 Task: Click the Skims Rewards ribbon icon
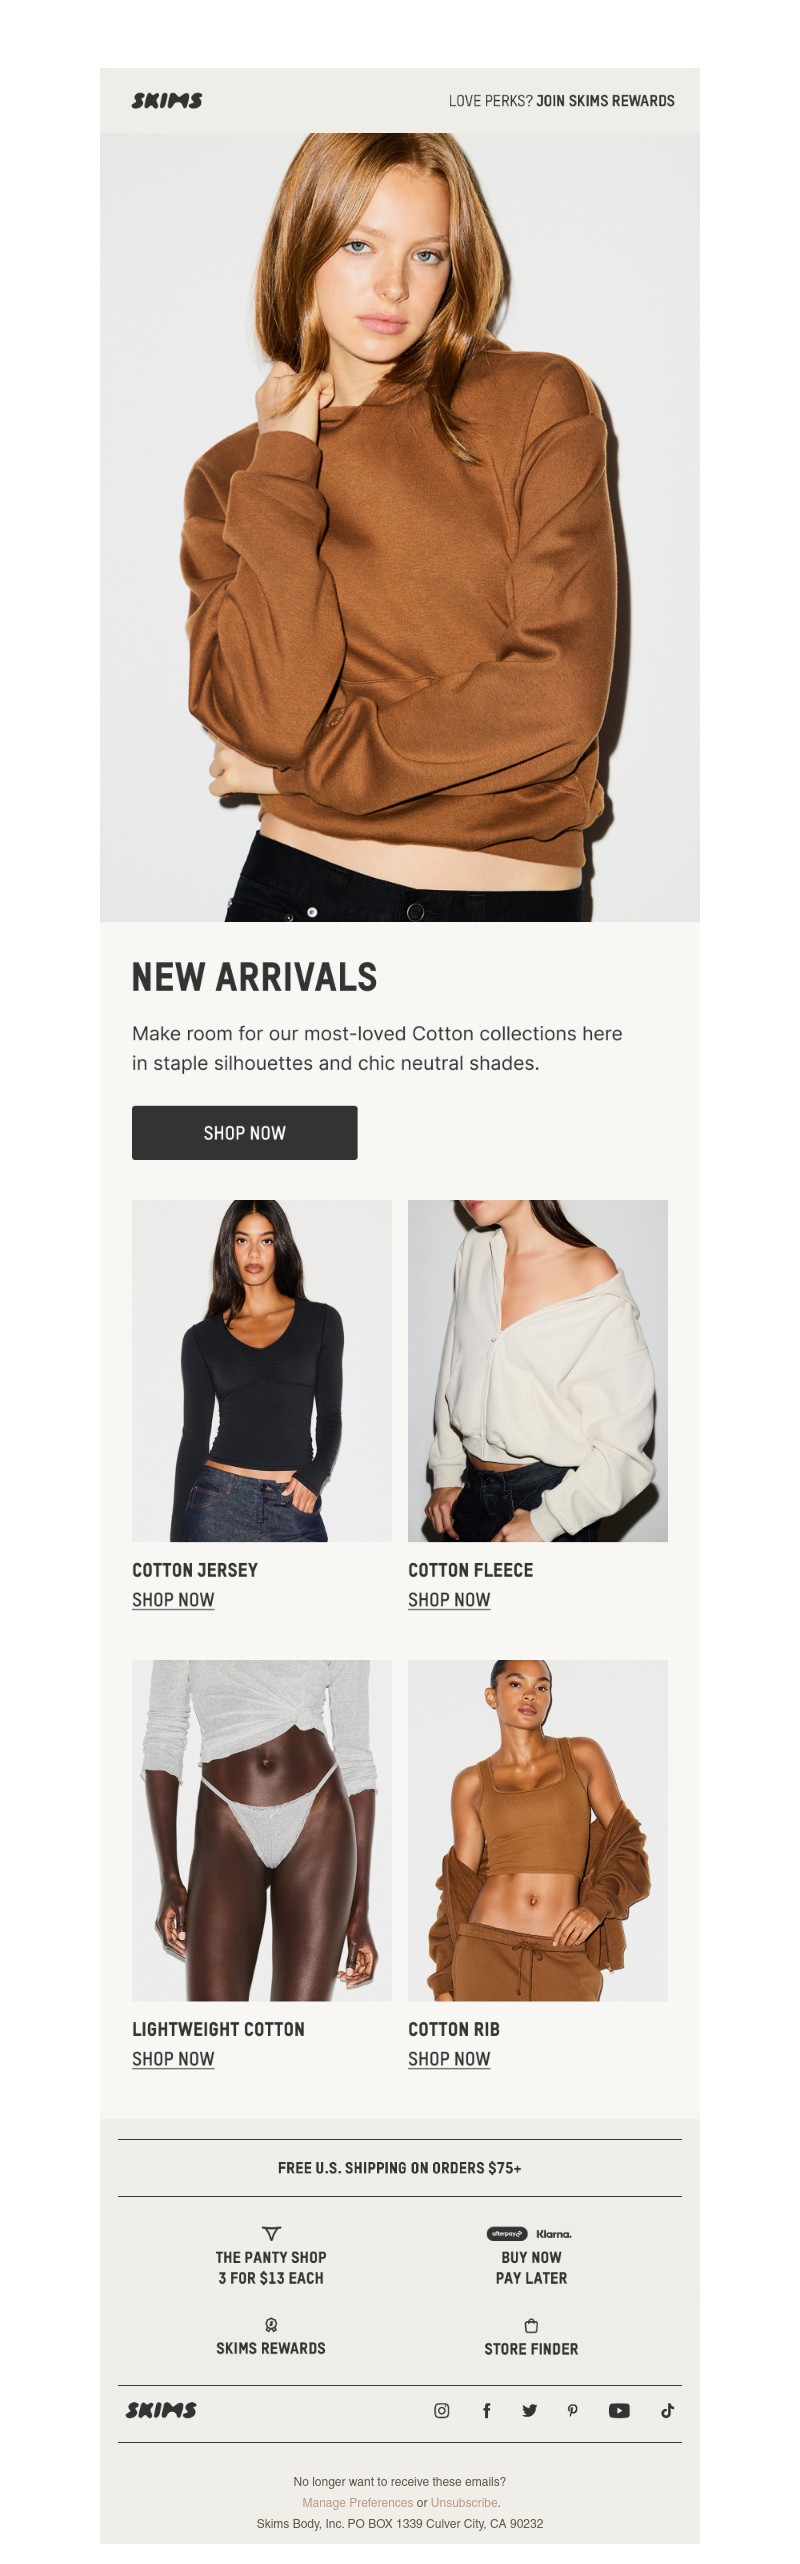(271, 2324)
